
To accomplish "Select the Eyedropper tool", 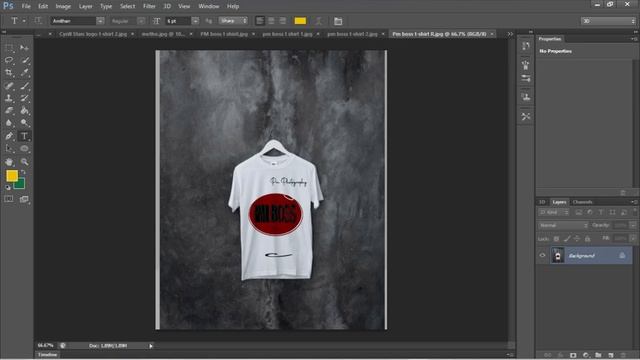I will click(x=24, y=73).
